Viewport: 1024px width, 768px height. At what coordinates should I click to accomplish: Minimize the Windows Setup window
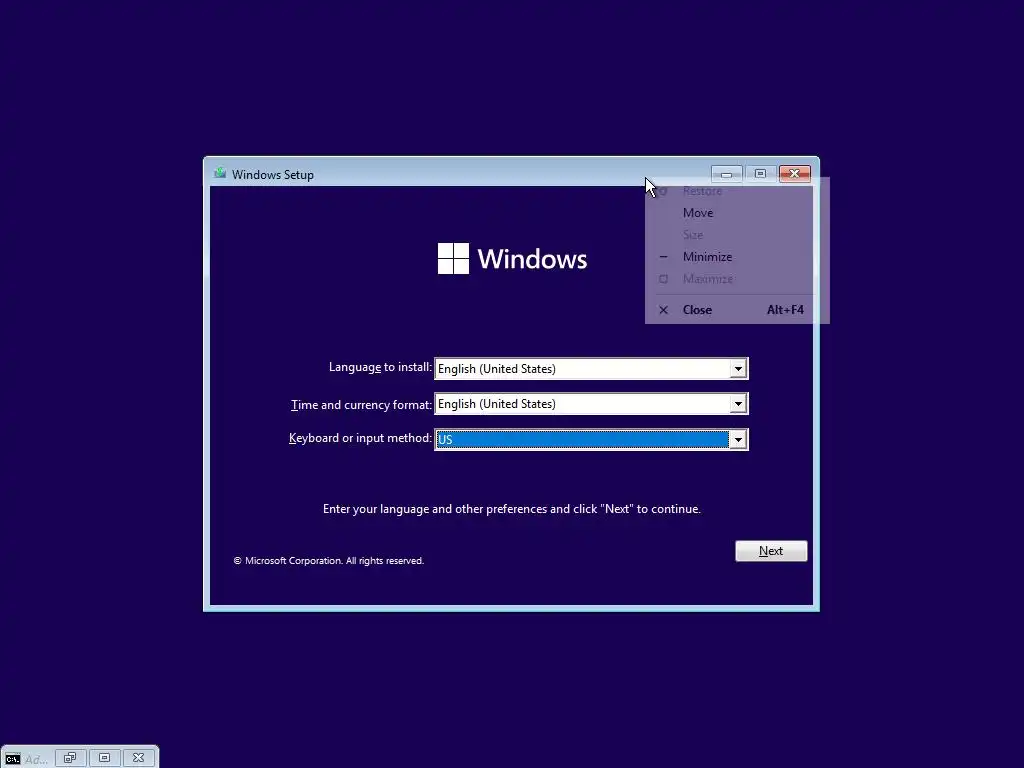[x=726, y=174]
